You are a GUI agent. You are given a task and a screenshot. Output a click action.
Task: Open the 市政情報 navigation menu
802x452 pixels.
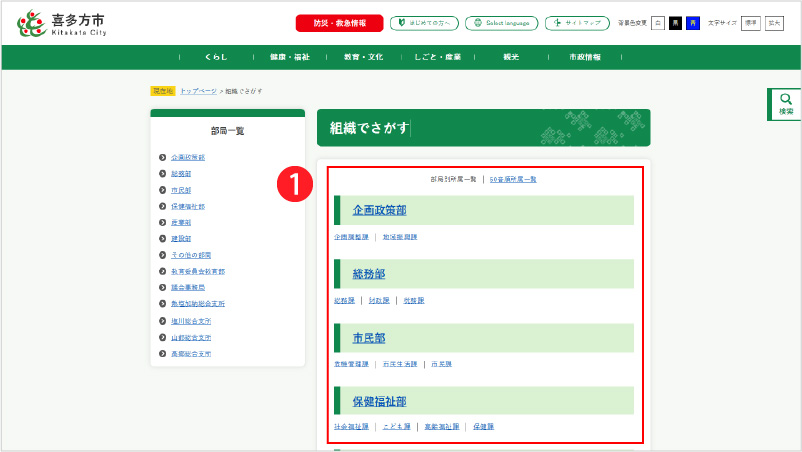[x=584, y=57]
